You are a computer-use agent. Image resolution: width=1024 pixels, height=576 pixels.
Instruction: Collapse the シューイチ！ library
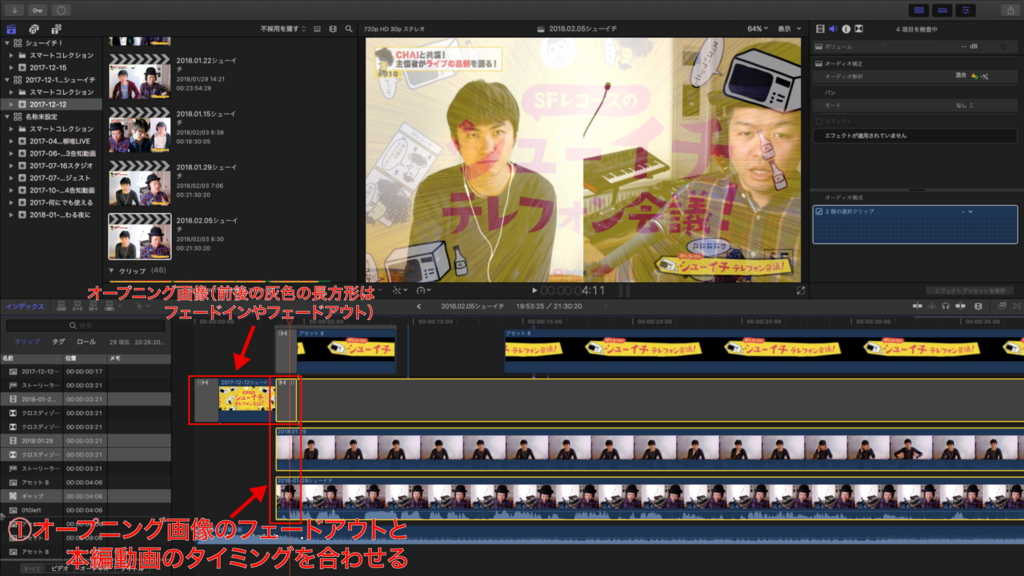tap(7, 43)
